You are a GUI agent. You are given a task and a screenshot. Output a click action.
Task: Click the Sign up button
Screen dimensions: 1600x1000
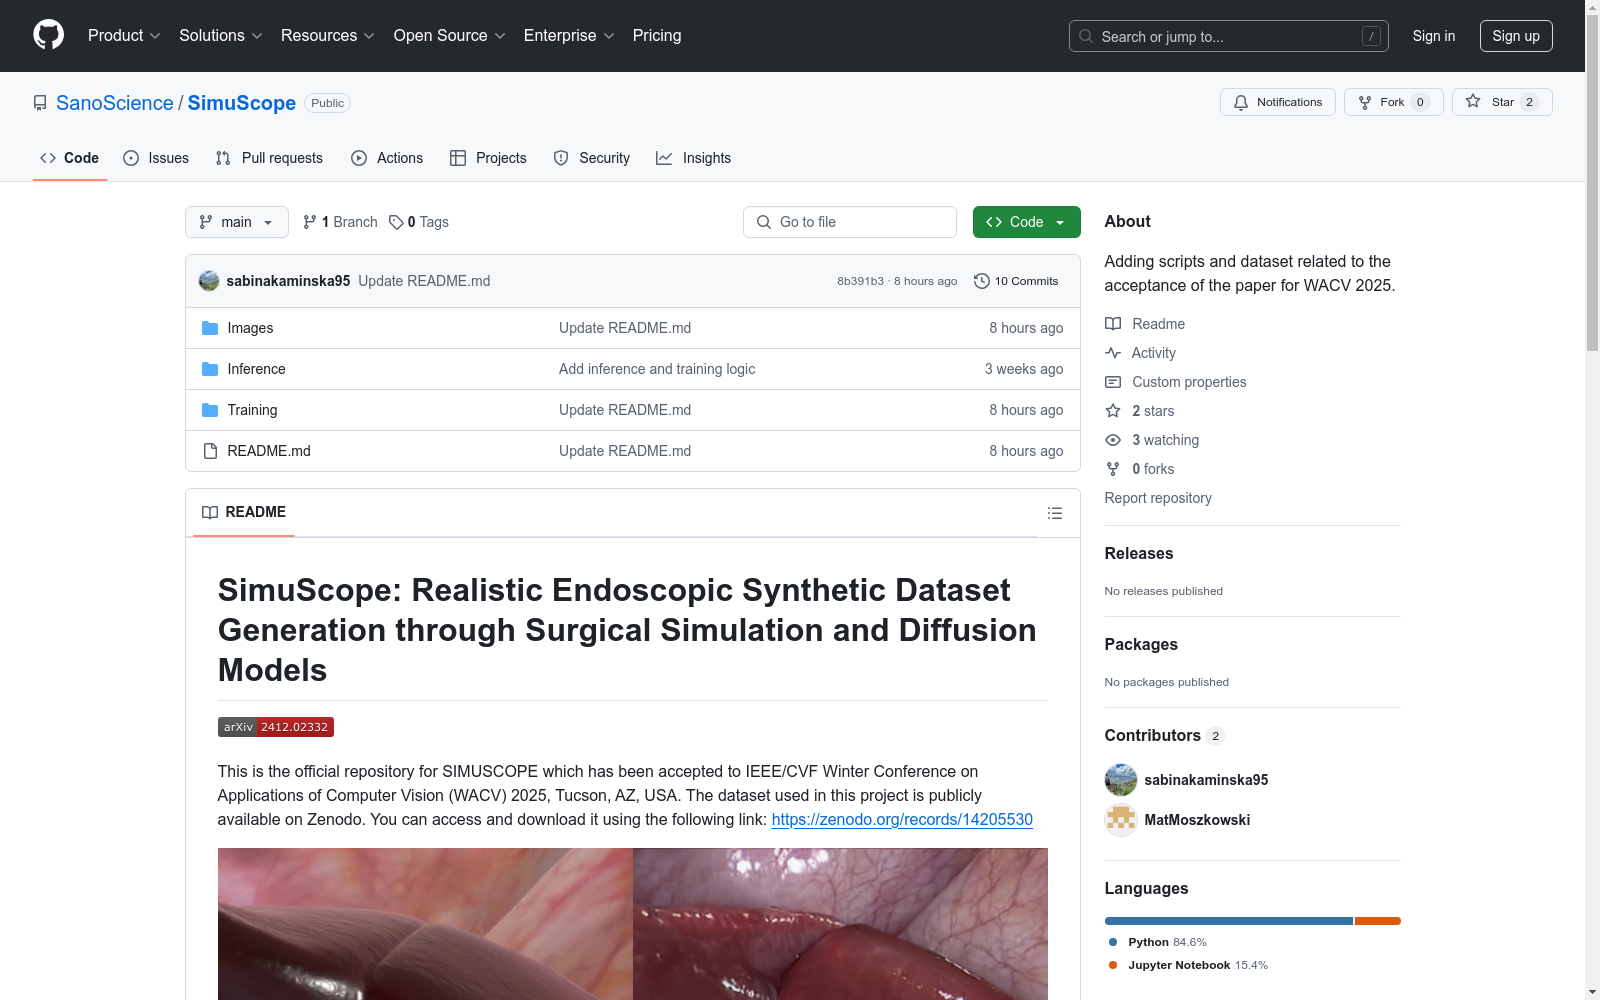(1516, 36)
